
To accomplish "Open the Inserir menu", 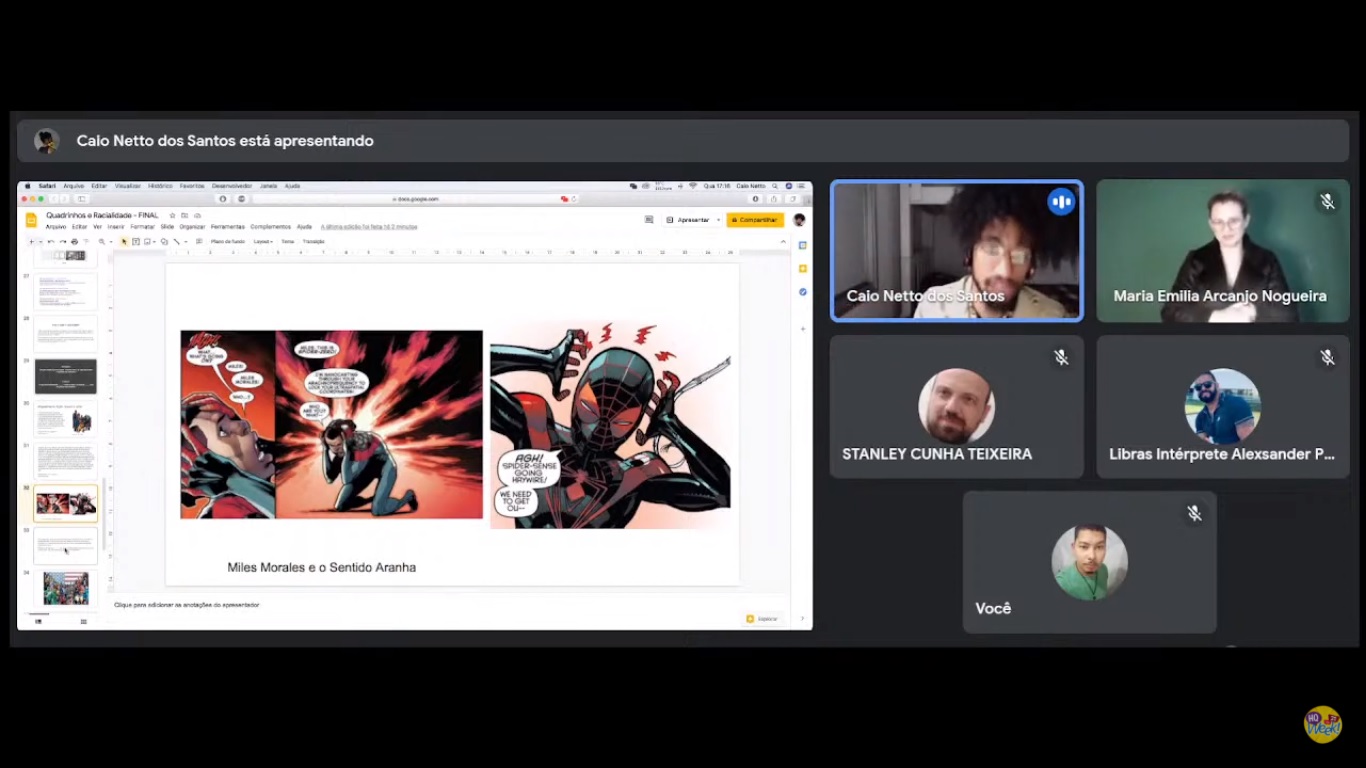I will point(116,227).
